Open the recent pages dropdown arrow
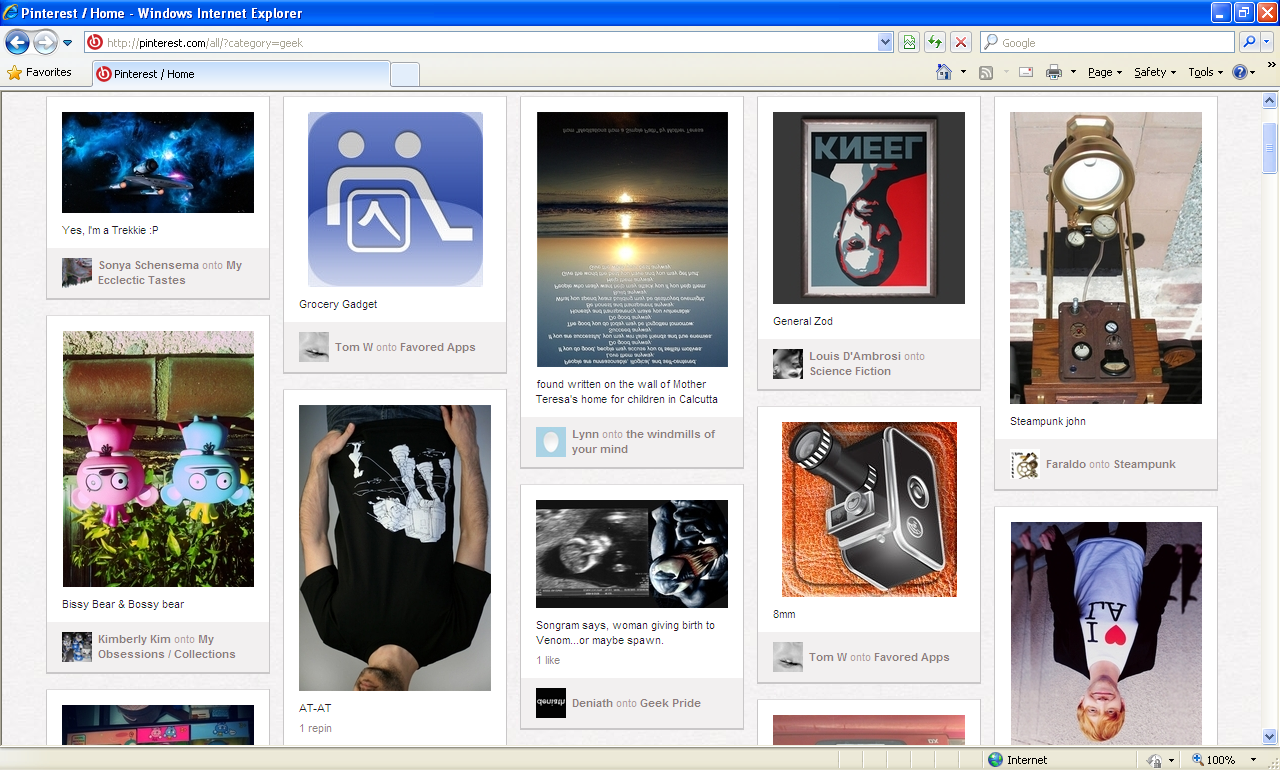This screenshot has height=770, width=1280. pos(67,43)
